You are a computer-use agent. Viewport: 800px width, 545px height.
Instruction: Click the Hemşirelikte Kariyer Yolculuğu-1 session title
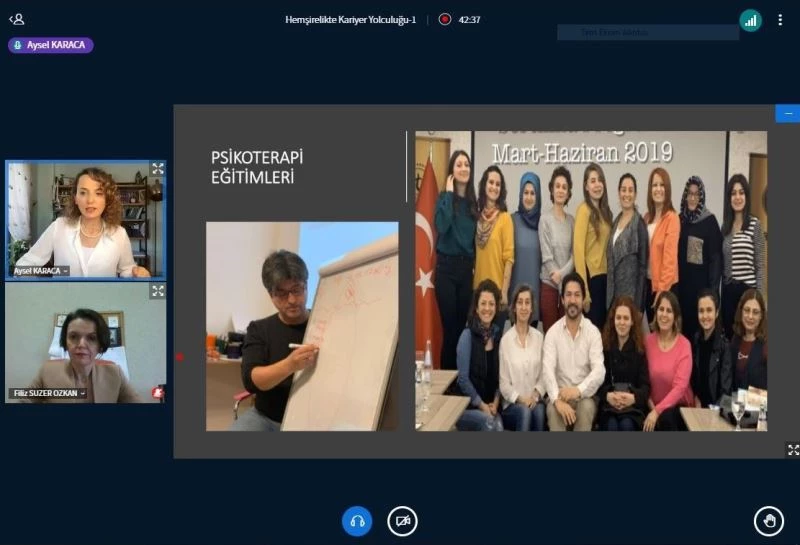point(350,19)
